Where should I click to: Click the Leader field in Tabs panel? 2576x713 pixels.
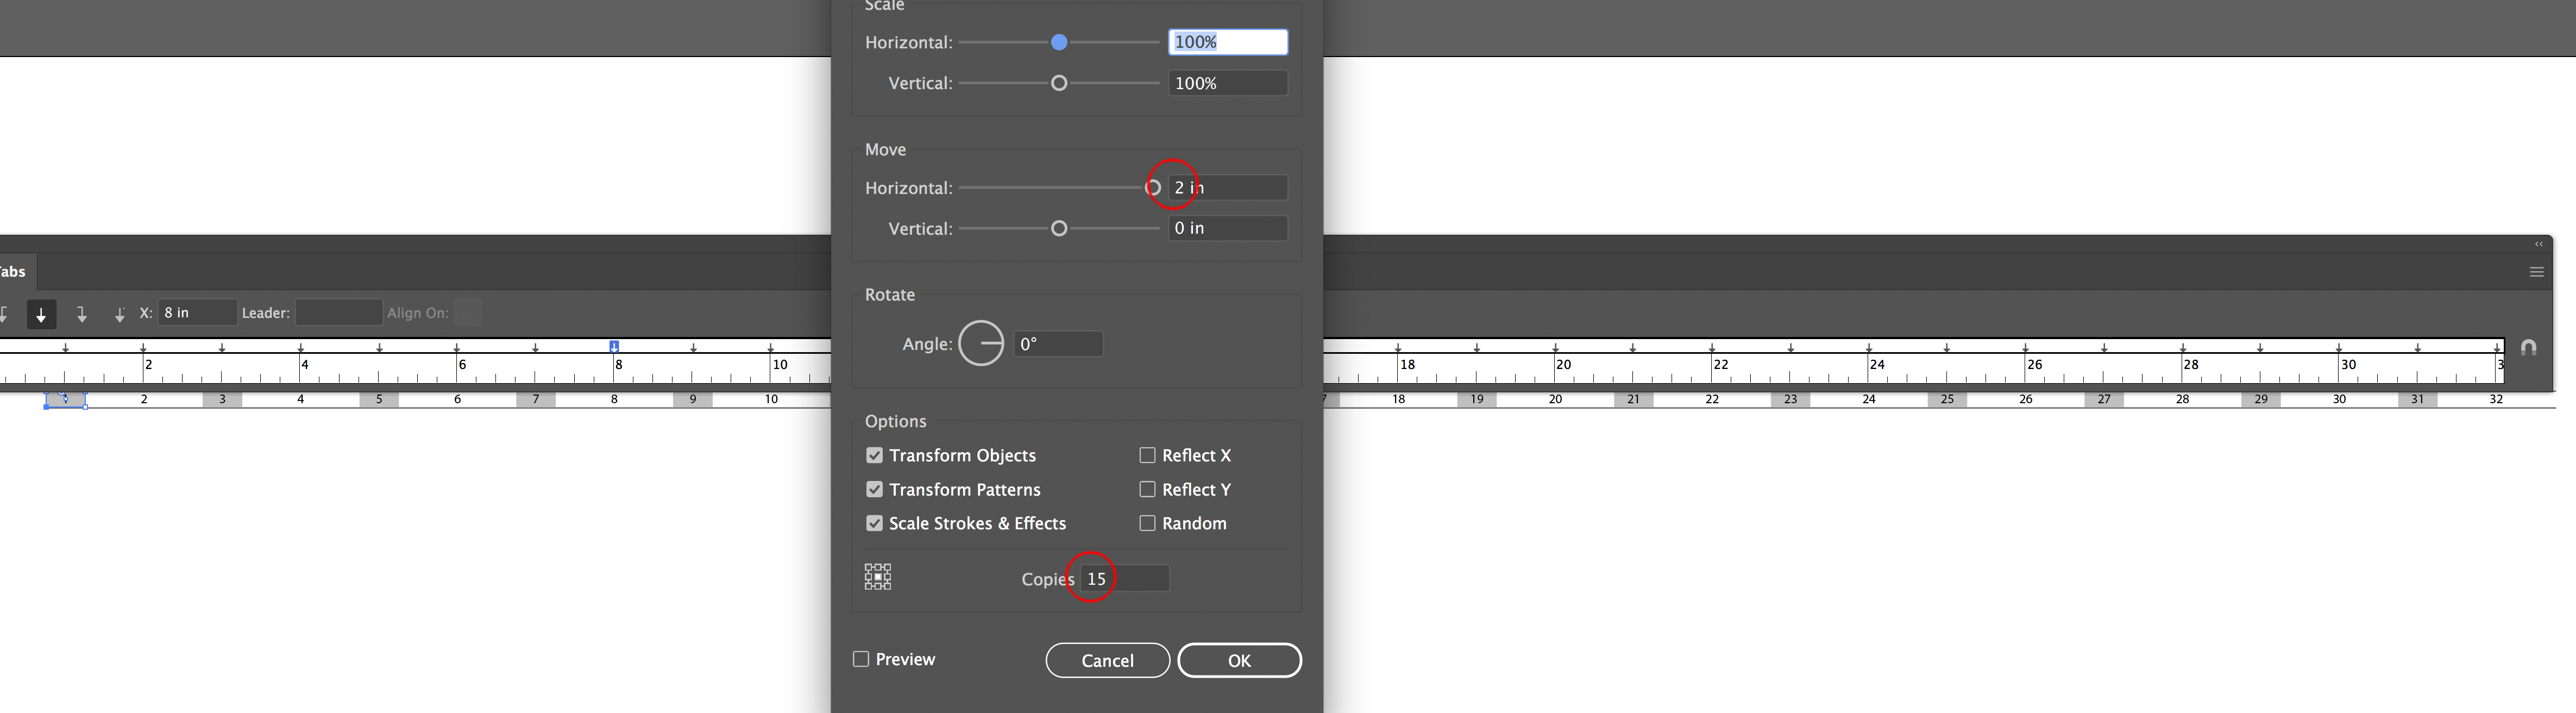(339, 313)
